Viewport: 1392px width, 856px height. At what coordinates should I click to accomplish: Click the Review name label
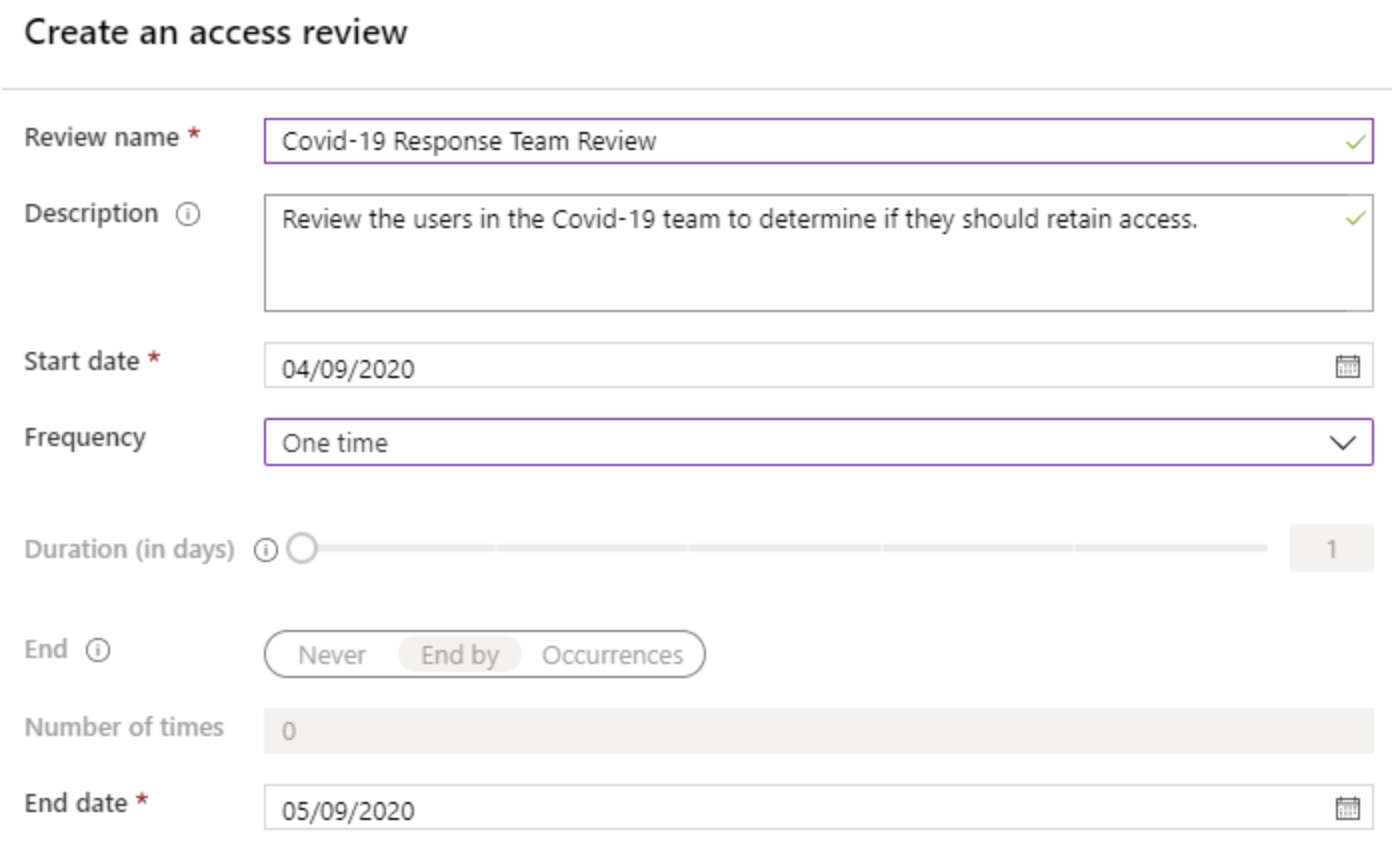click(102, 137)
